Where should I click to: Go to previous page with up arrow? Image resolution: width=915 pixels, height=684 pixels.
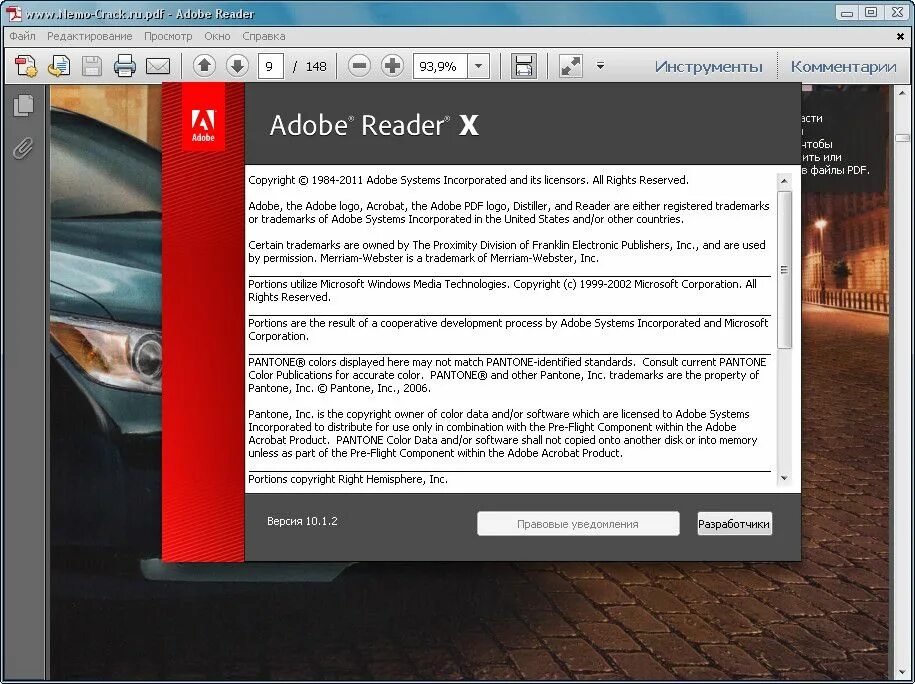[x=204, y=65]
